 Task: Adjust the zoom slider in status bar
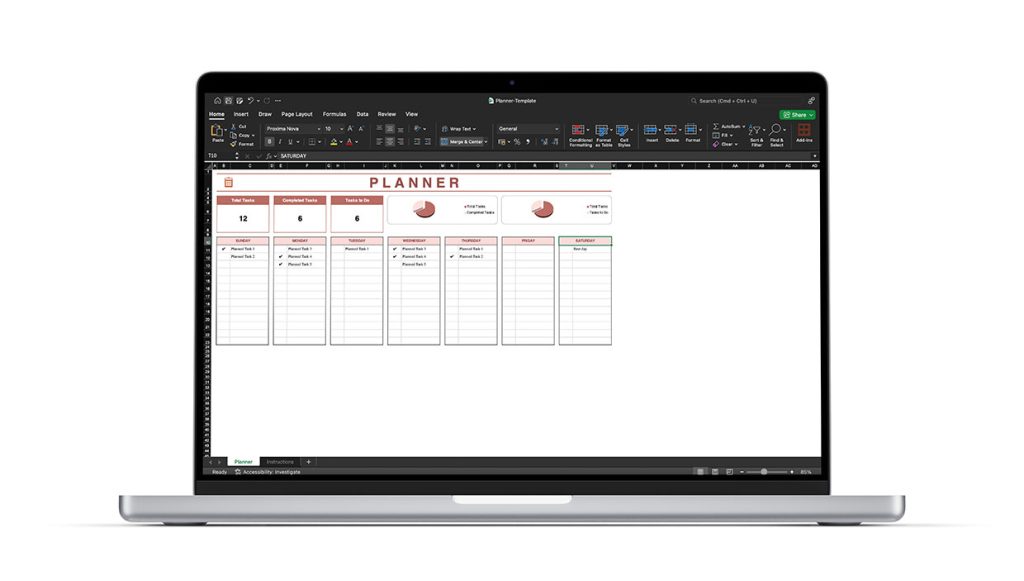click(764, 472)
